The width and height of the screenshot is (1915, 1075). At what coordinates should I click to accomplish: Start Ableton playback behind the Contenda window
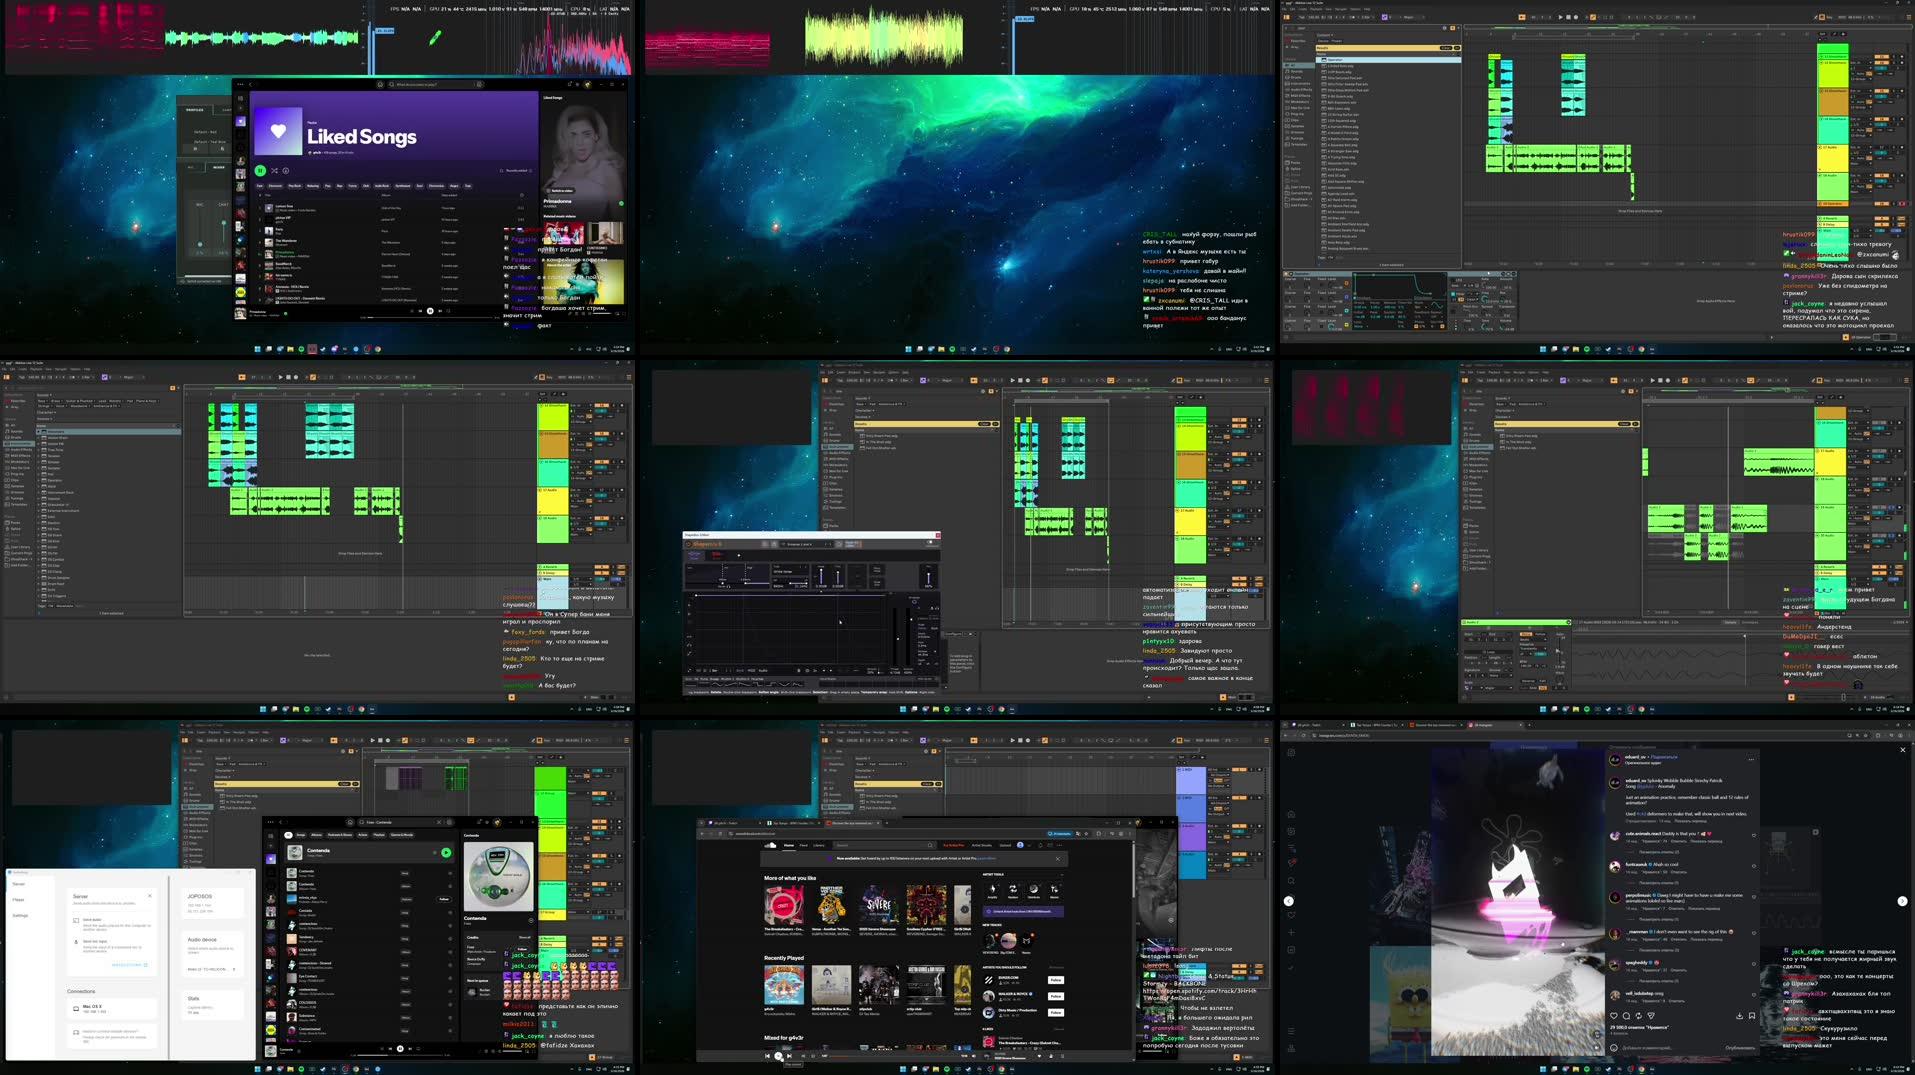372,740
